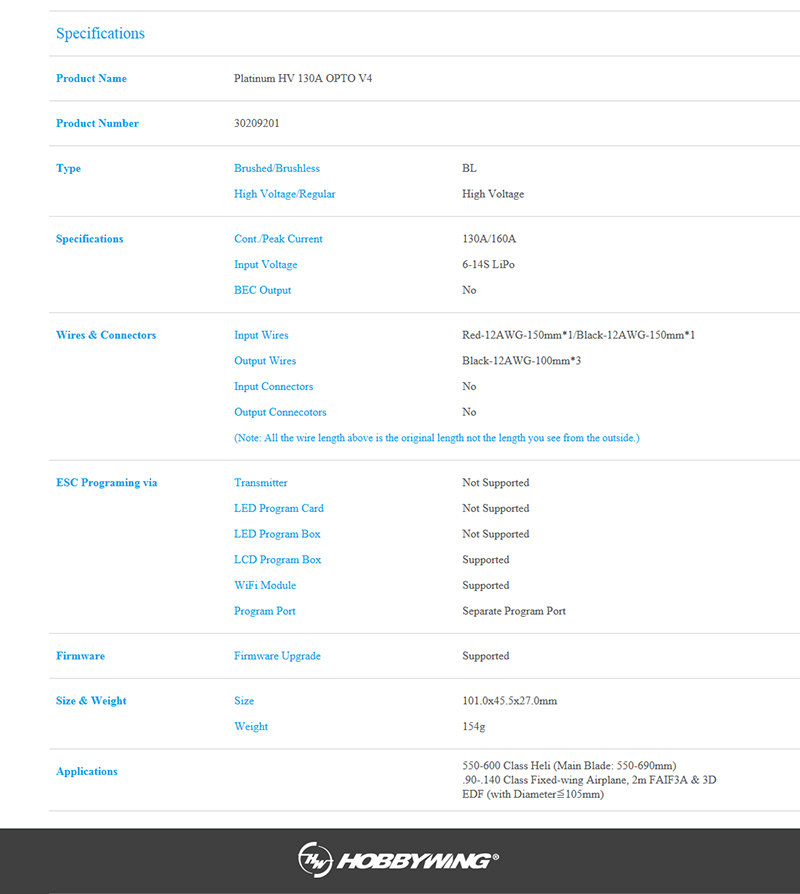Click the No value for Output Connecotors
The height and width of the screenshot is (894, 800).
(x=469, y=412)
